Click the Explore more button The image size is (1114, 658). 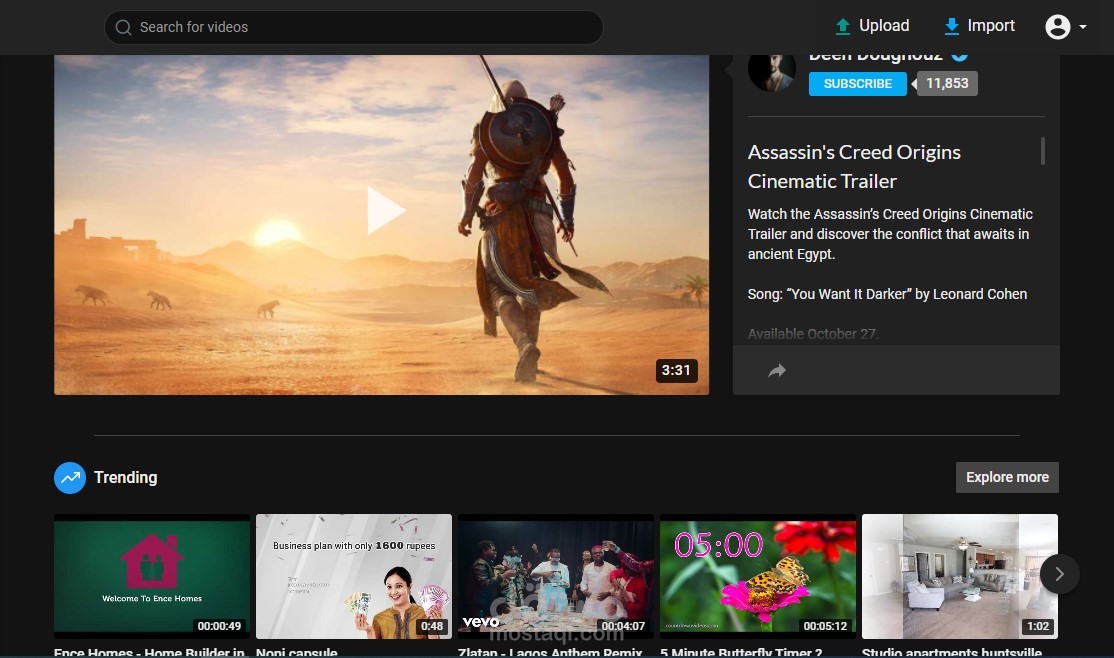[x=1007, y=478]
